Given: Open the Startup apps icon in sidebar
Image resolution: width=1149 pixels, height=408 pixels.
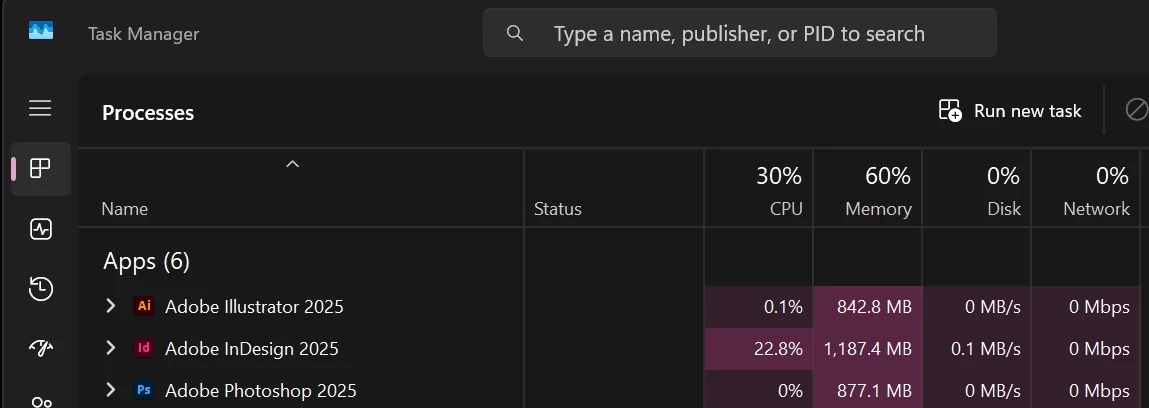Looking at the screenshot, I should (x=40, y=347).
